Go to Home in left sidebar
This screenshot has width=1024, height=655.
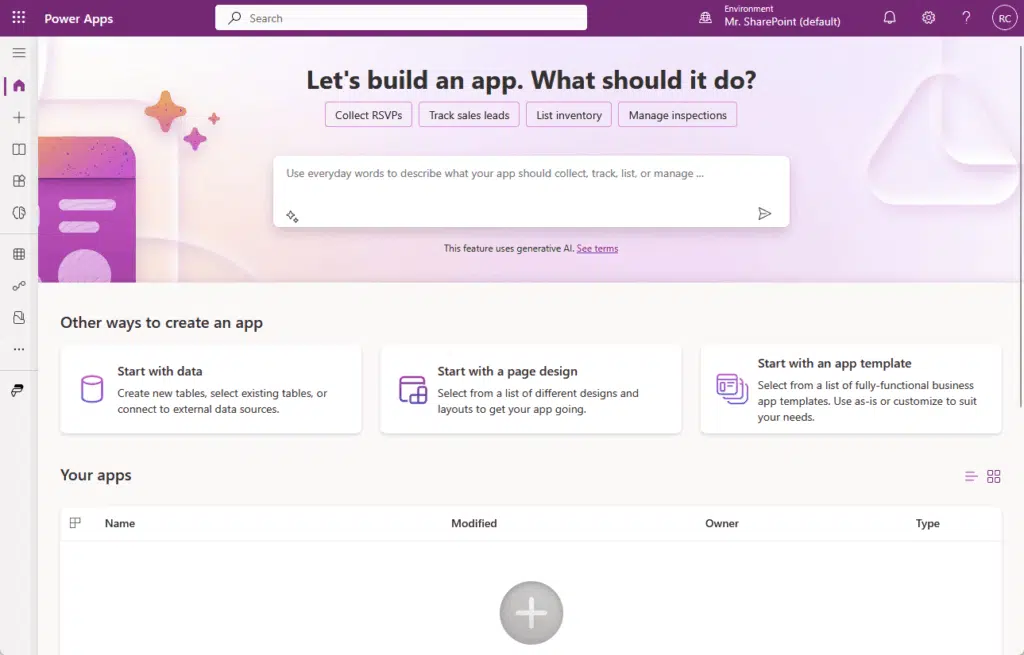tap(19, 86)
